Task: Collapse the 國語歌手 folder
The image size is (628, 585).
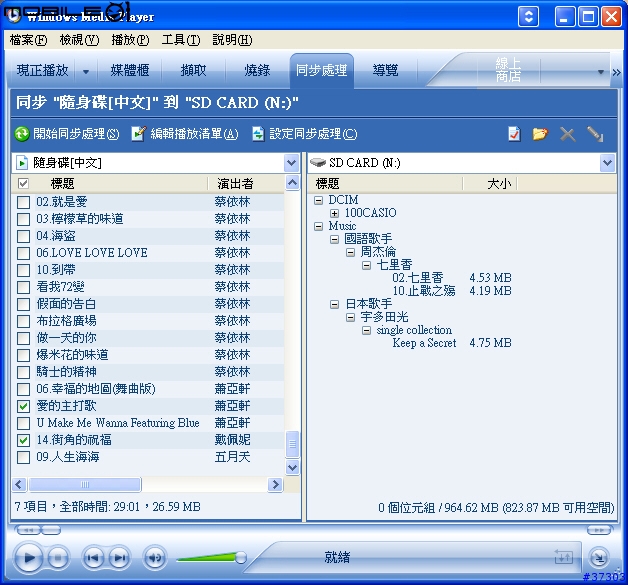Action: [x=334, y=239]
